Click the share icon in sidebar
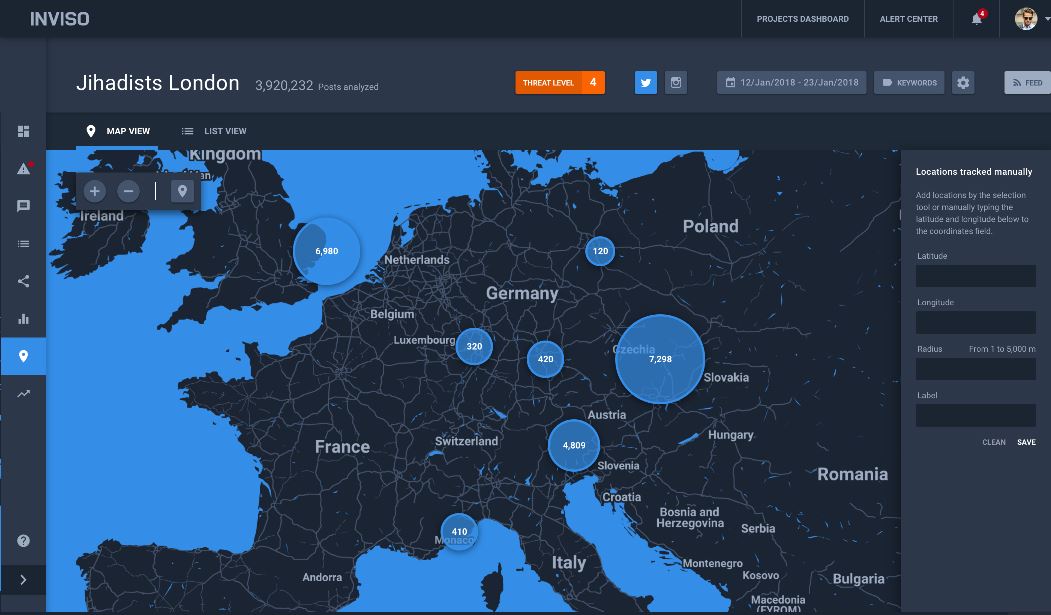Screen dimensions: 1051x615 pyautogui.click(x=23, y=281)
